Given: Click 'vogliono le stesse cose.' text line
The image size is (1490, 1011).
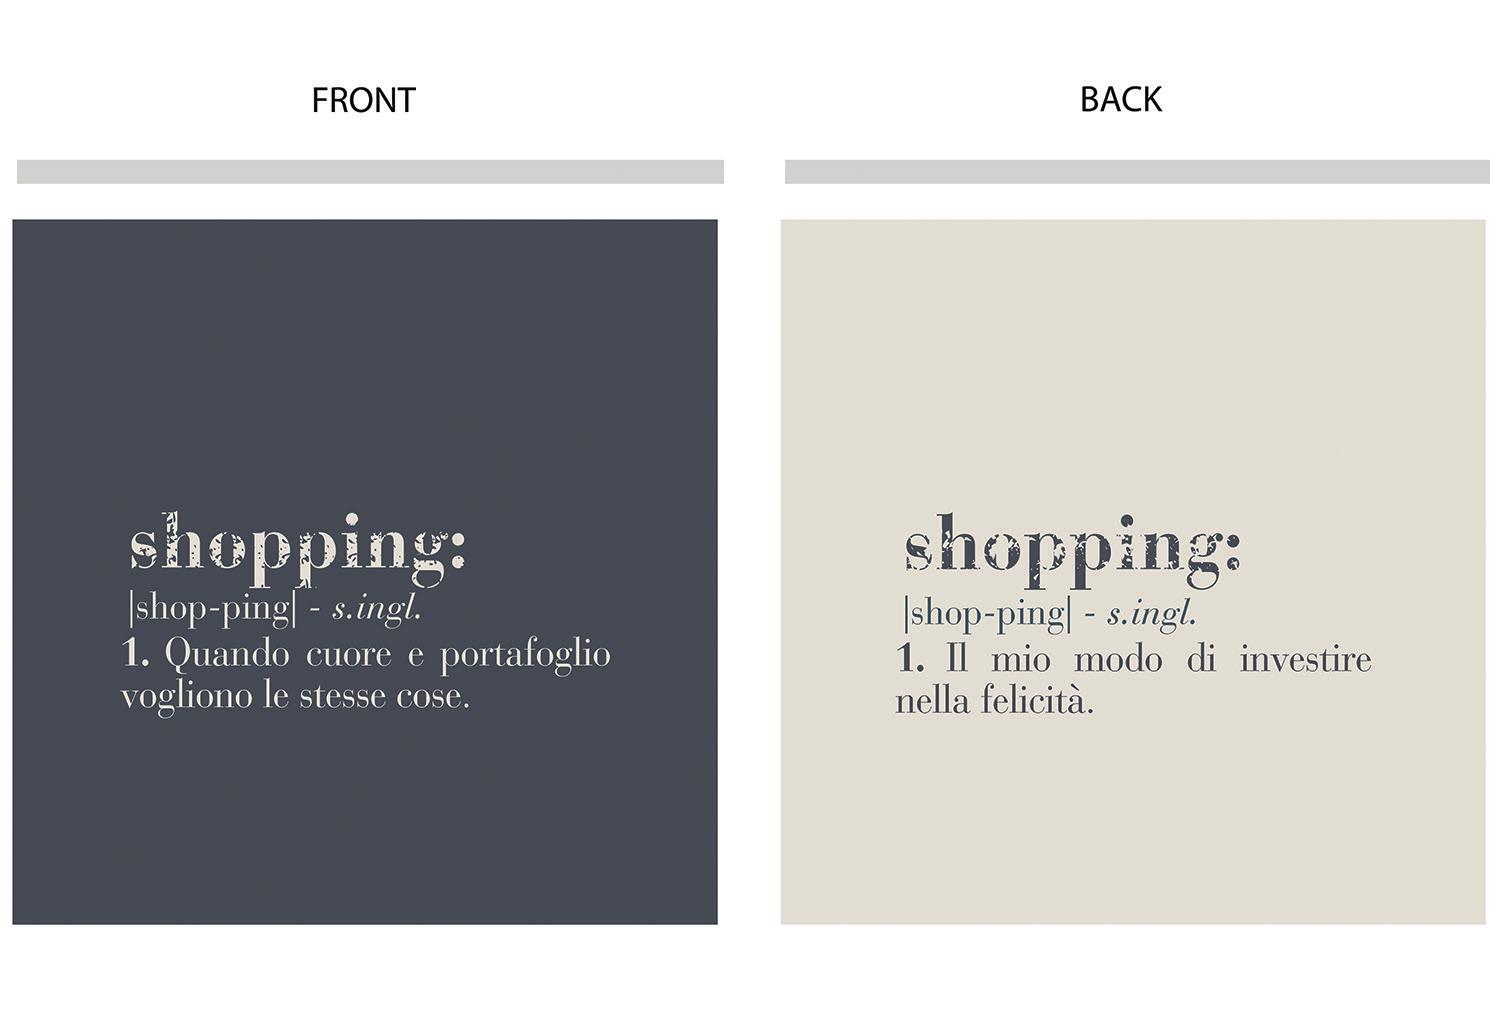Looking at the screenshot, I should pyautogui.click(x=295, y=696).
